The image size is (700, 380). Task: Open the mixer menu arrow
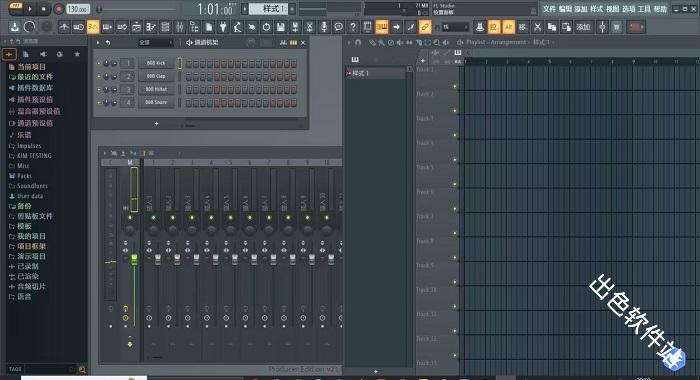[x=105, y=153]
